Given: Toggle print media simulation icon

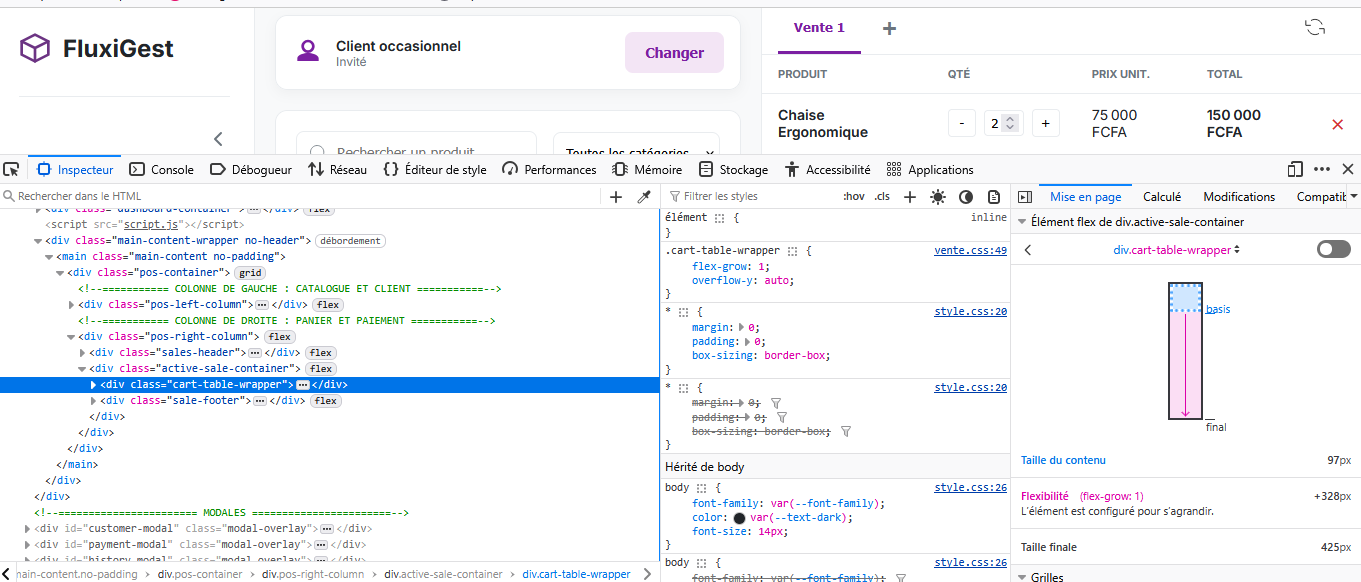Looking at the screenshot, I should [994, 197].
